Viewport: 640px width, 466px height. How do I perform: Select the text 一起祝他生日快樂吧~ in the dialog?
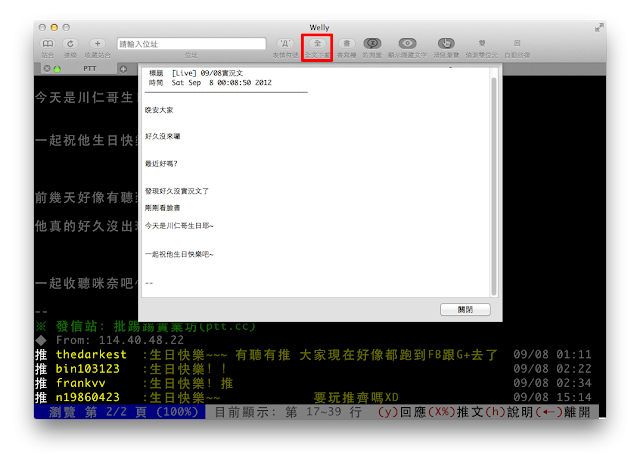point(179,255)
